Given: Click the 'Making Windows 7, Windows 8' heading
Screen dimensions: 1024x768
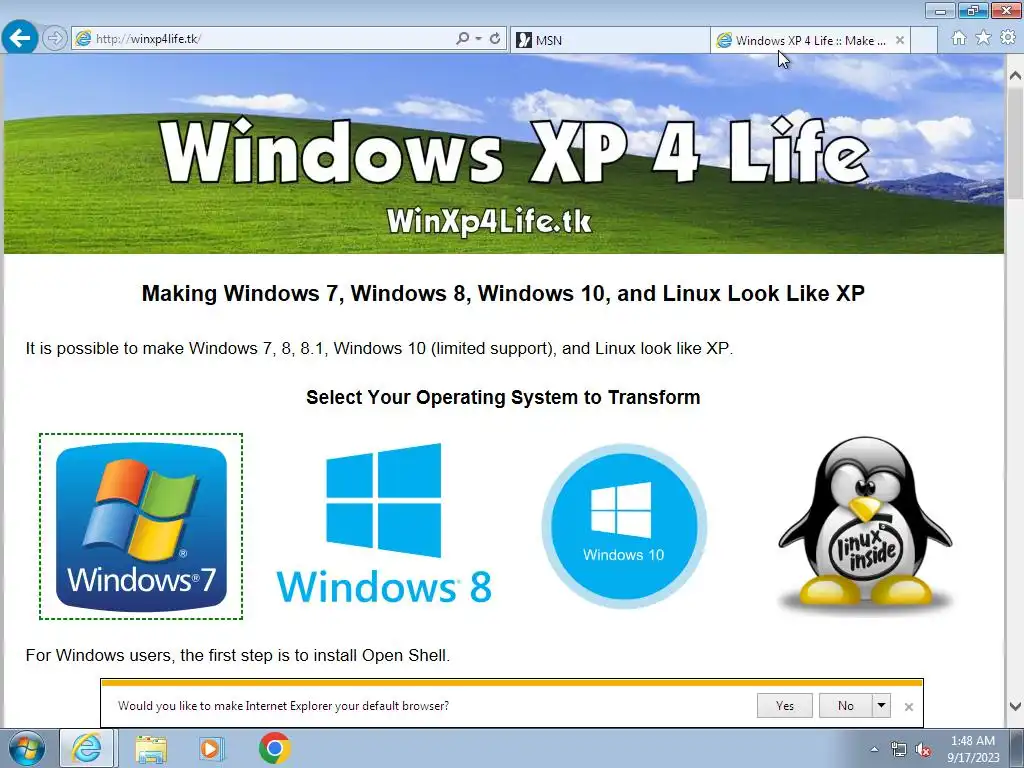Looking at the screenshot, I should click(503, 293).
